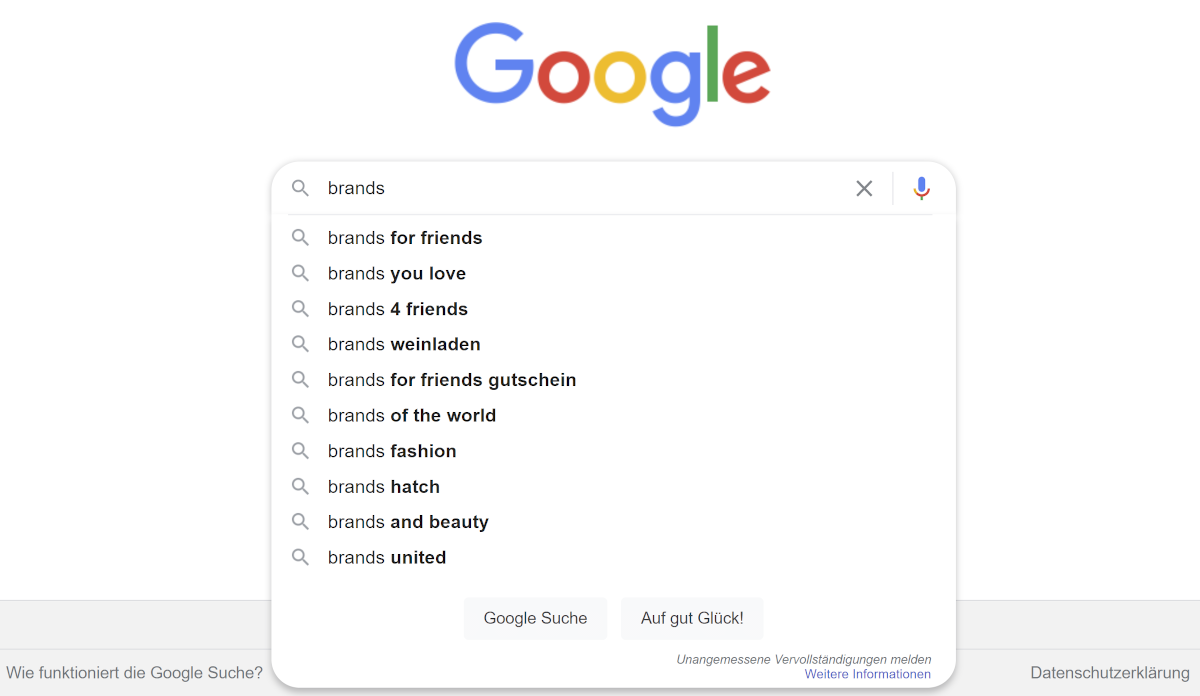Image resolution: width=1200 pixels, height=696 pixels.
Task: Click 'Weitere Informationen' below the suggestions
Action: (867, 674)
